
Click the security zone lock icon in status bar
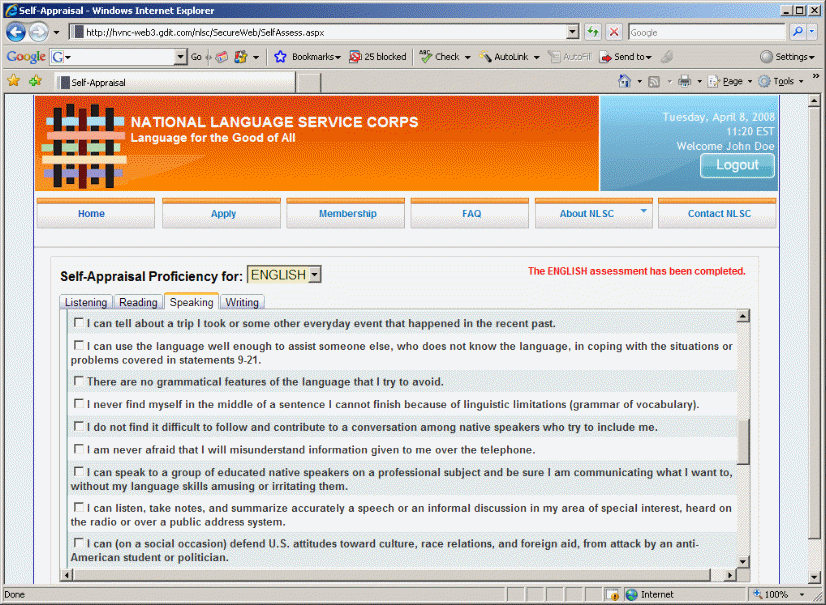[612, 594]
